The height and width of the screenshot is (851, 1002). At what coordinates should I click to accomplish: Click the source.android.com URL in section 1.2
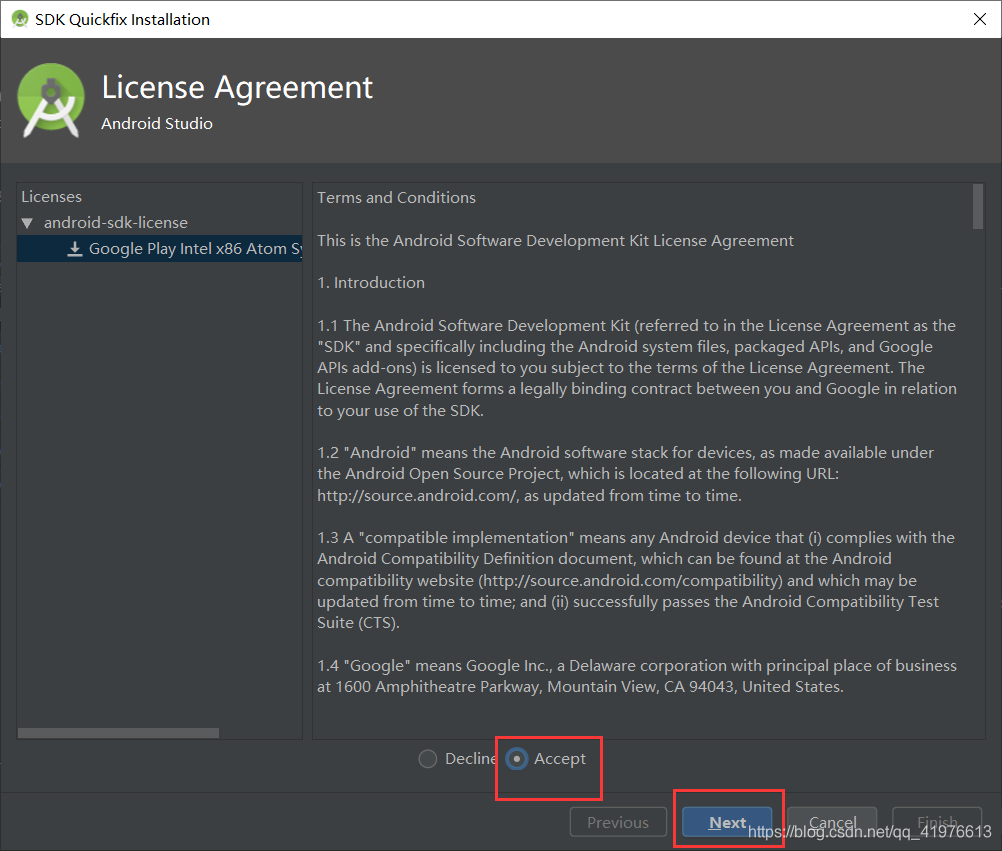click(416, 495)
